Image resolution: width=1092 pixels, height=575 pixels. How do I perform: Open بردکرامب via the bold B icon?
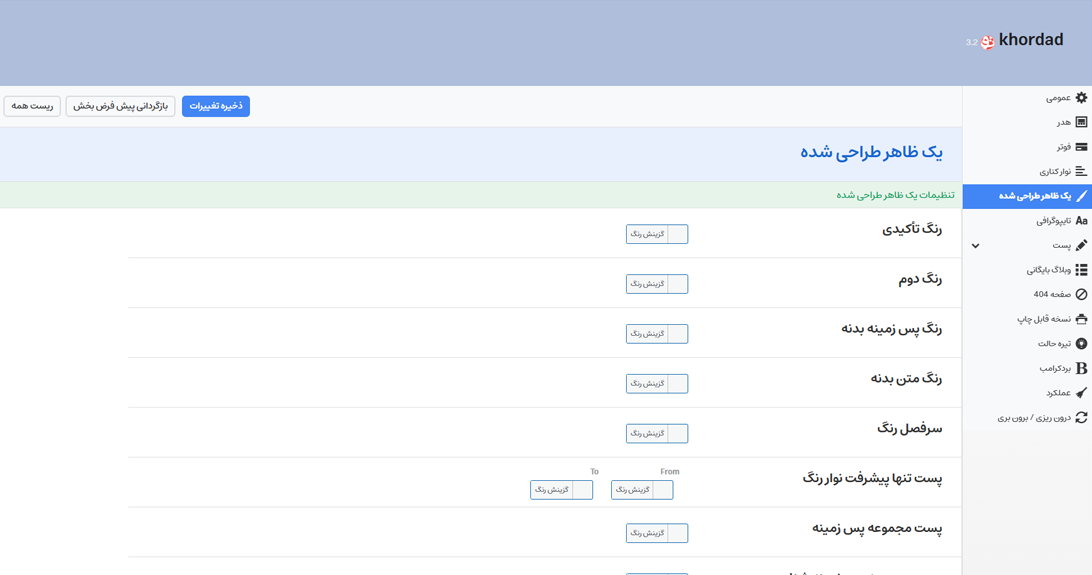[1081, 368]
